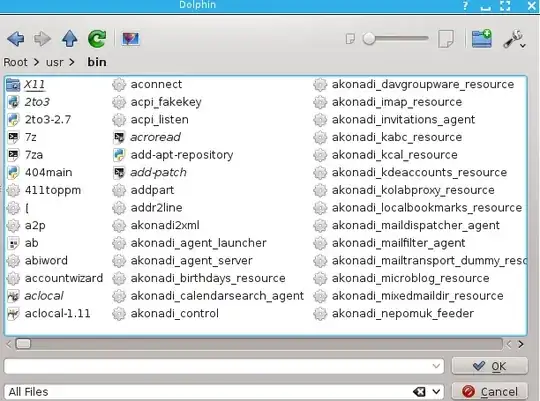The image size is (540, 401).
Task: Select the acroread script icon
Action: (119, 137)
